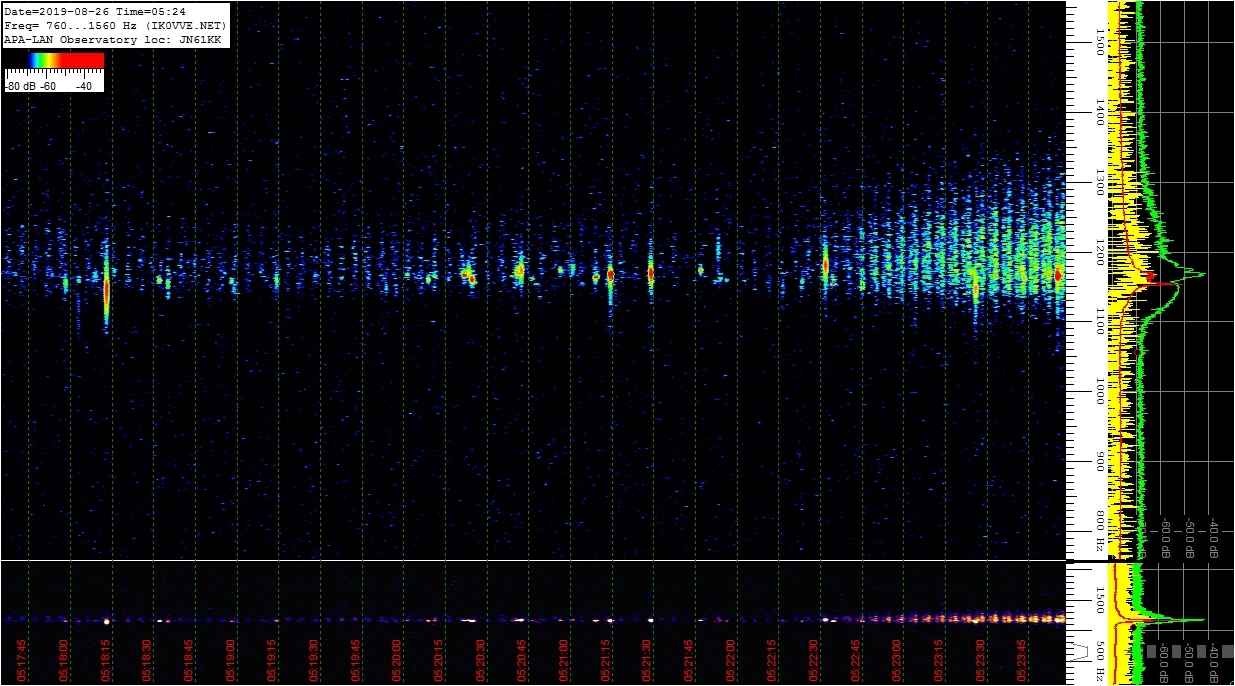Select the 05:19:45 time marker
Image resolution: width=1235 pixels, height=686 pixels.
click(356, 660)
